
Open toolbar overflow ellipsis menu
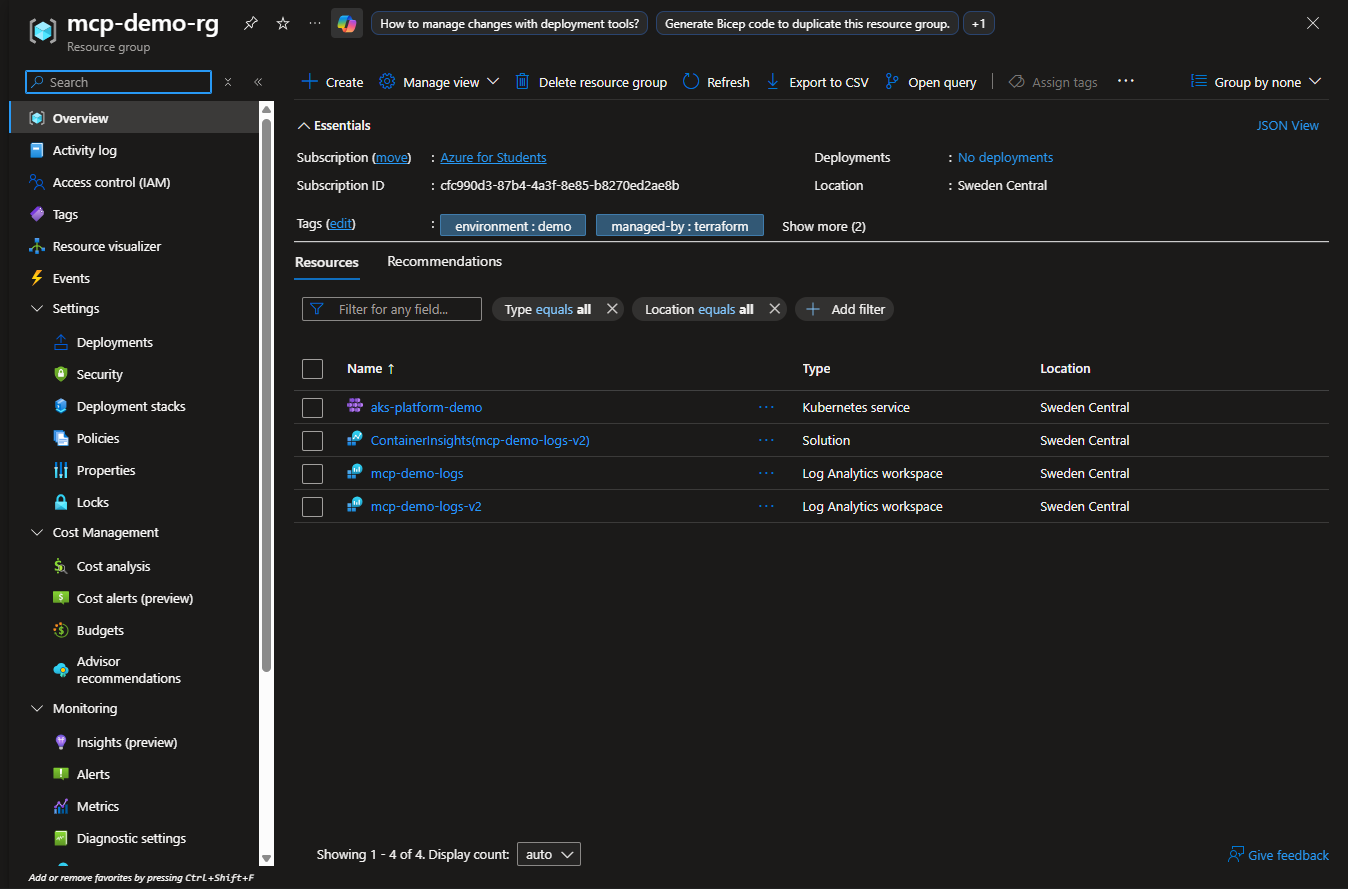(x=1126, y=81)
